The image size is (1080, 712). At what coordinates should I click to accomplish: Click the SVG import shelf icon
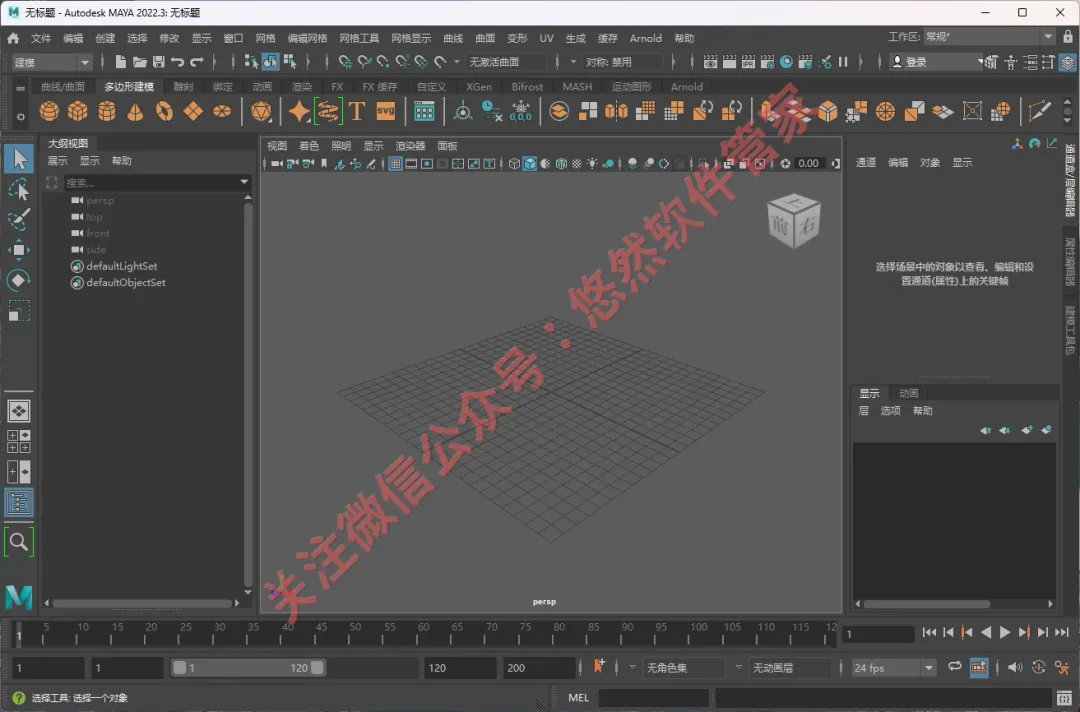[x=386, y=111]
